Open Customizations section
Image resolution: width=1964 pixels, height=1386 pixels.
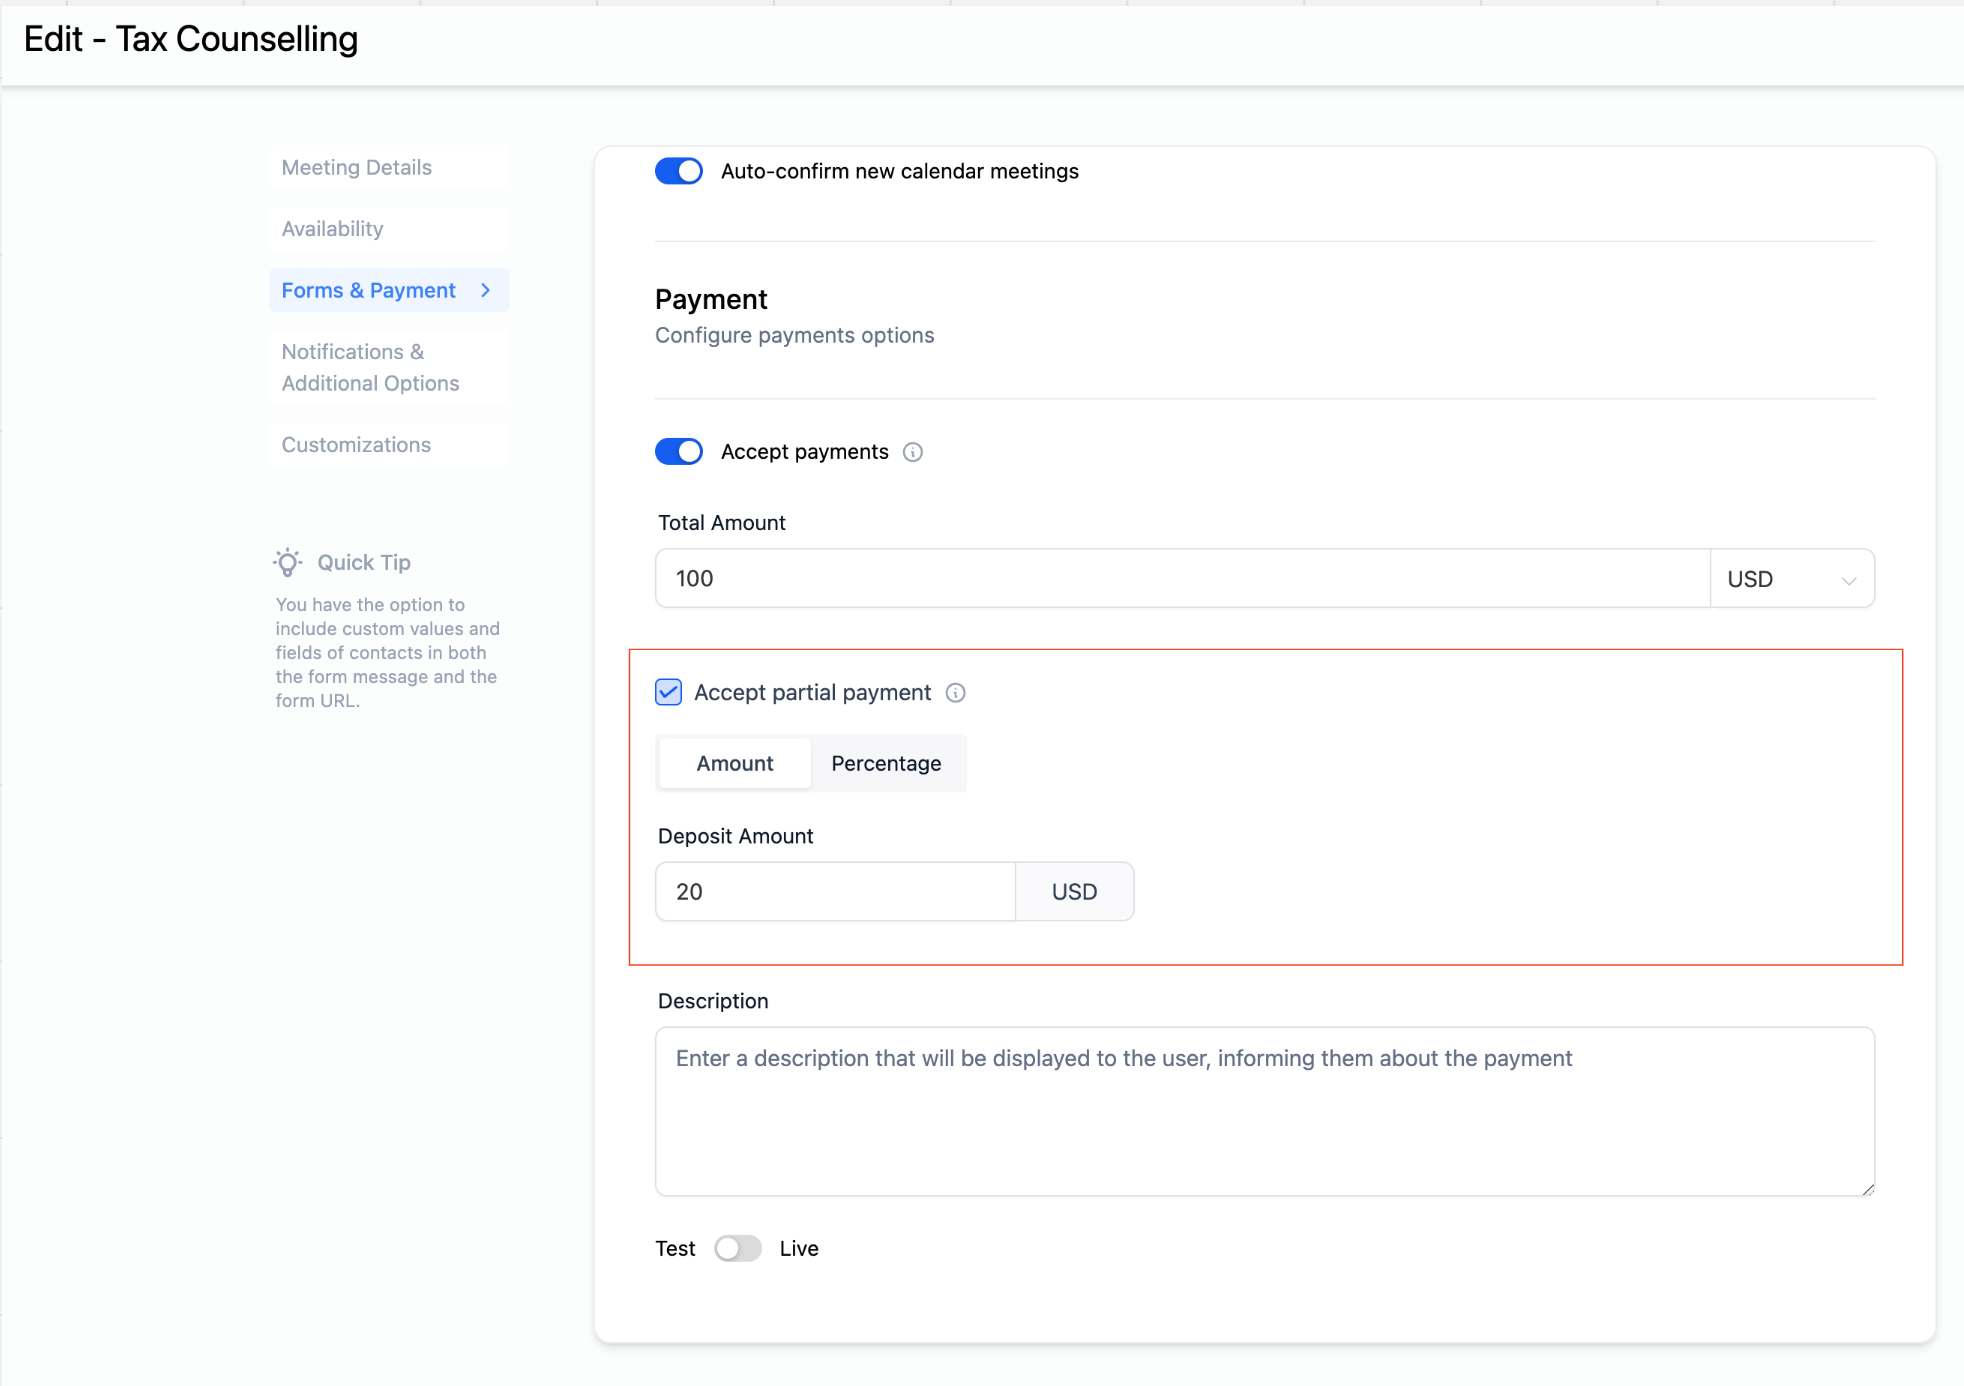pyautogui.click(x=356, y=445)
